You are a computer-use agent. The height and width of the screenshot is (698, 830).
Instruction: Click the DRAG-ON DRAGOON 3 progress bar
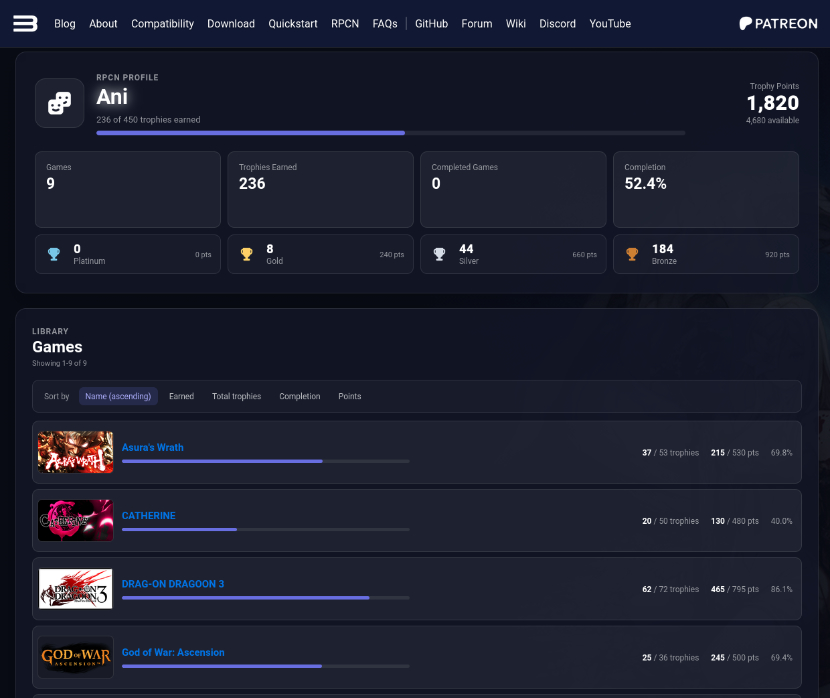pos(266,598)
